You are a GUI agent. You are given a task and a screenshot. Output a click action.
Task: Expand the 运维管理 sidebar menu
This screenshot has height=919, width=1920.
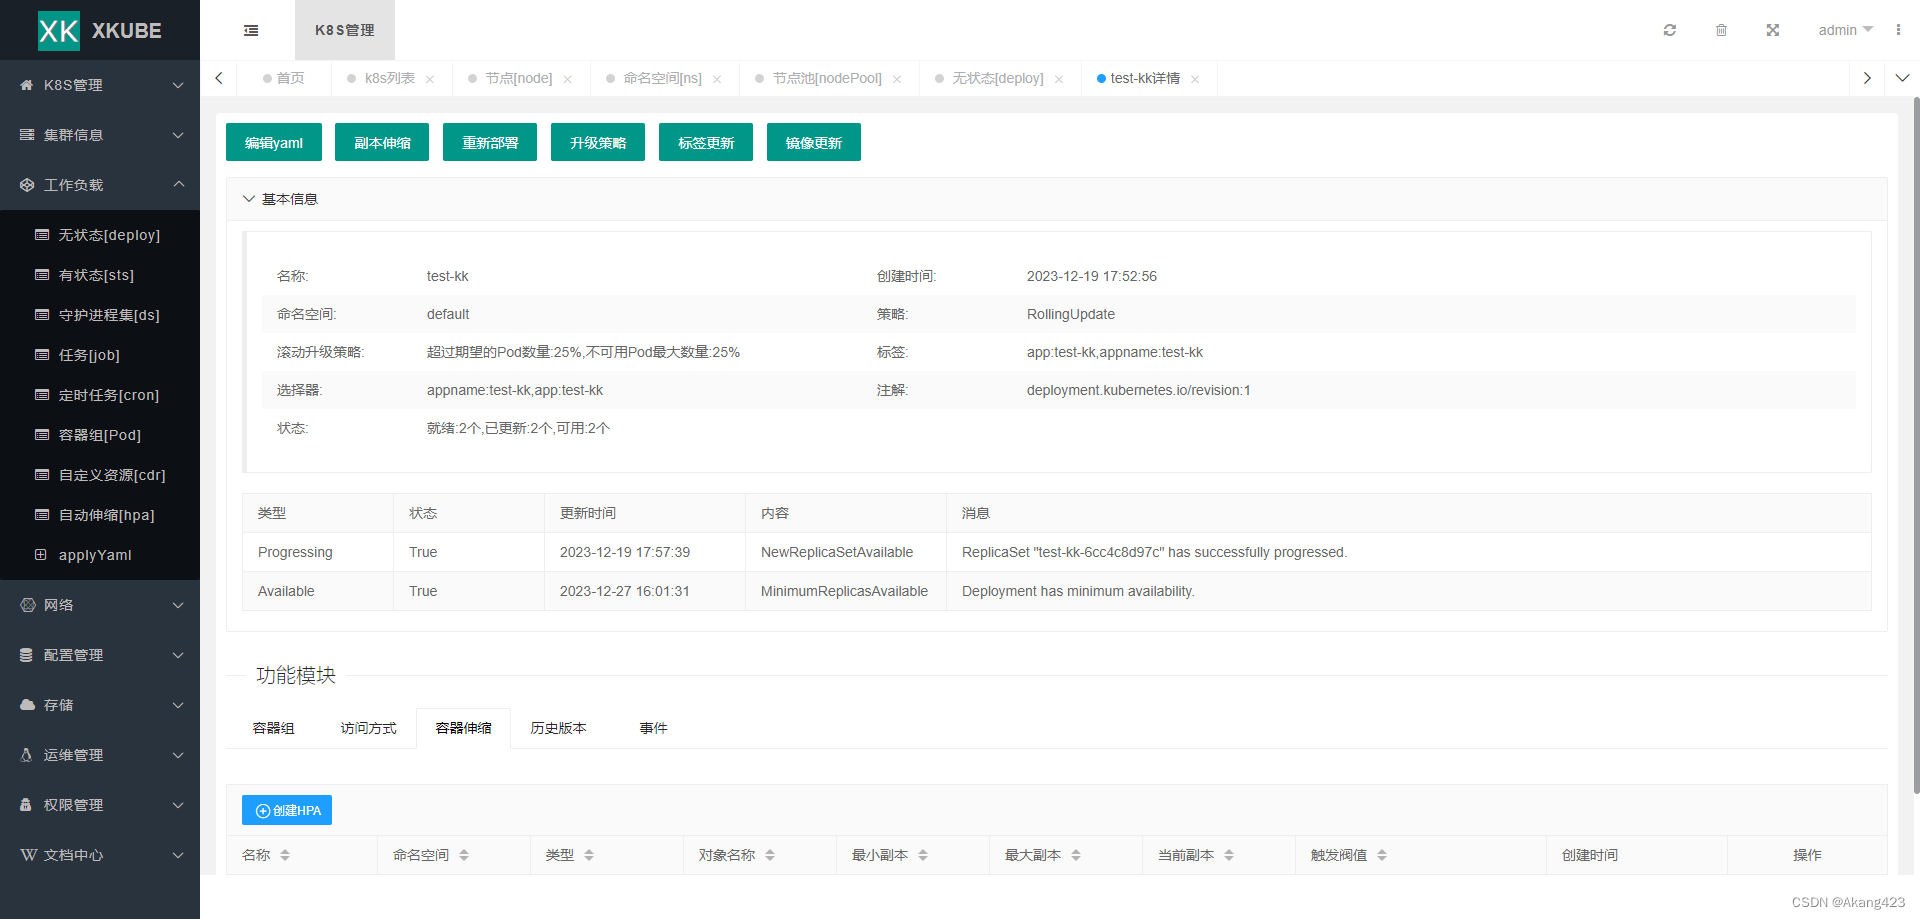click(100, 755)
